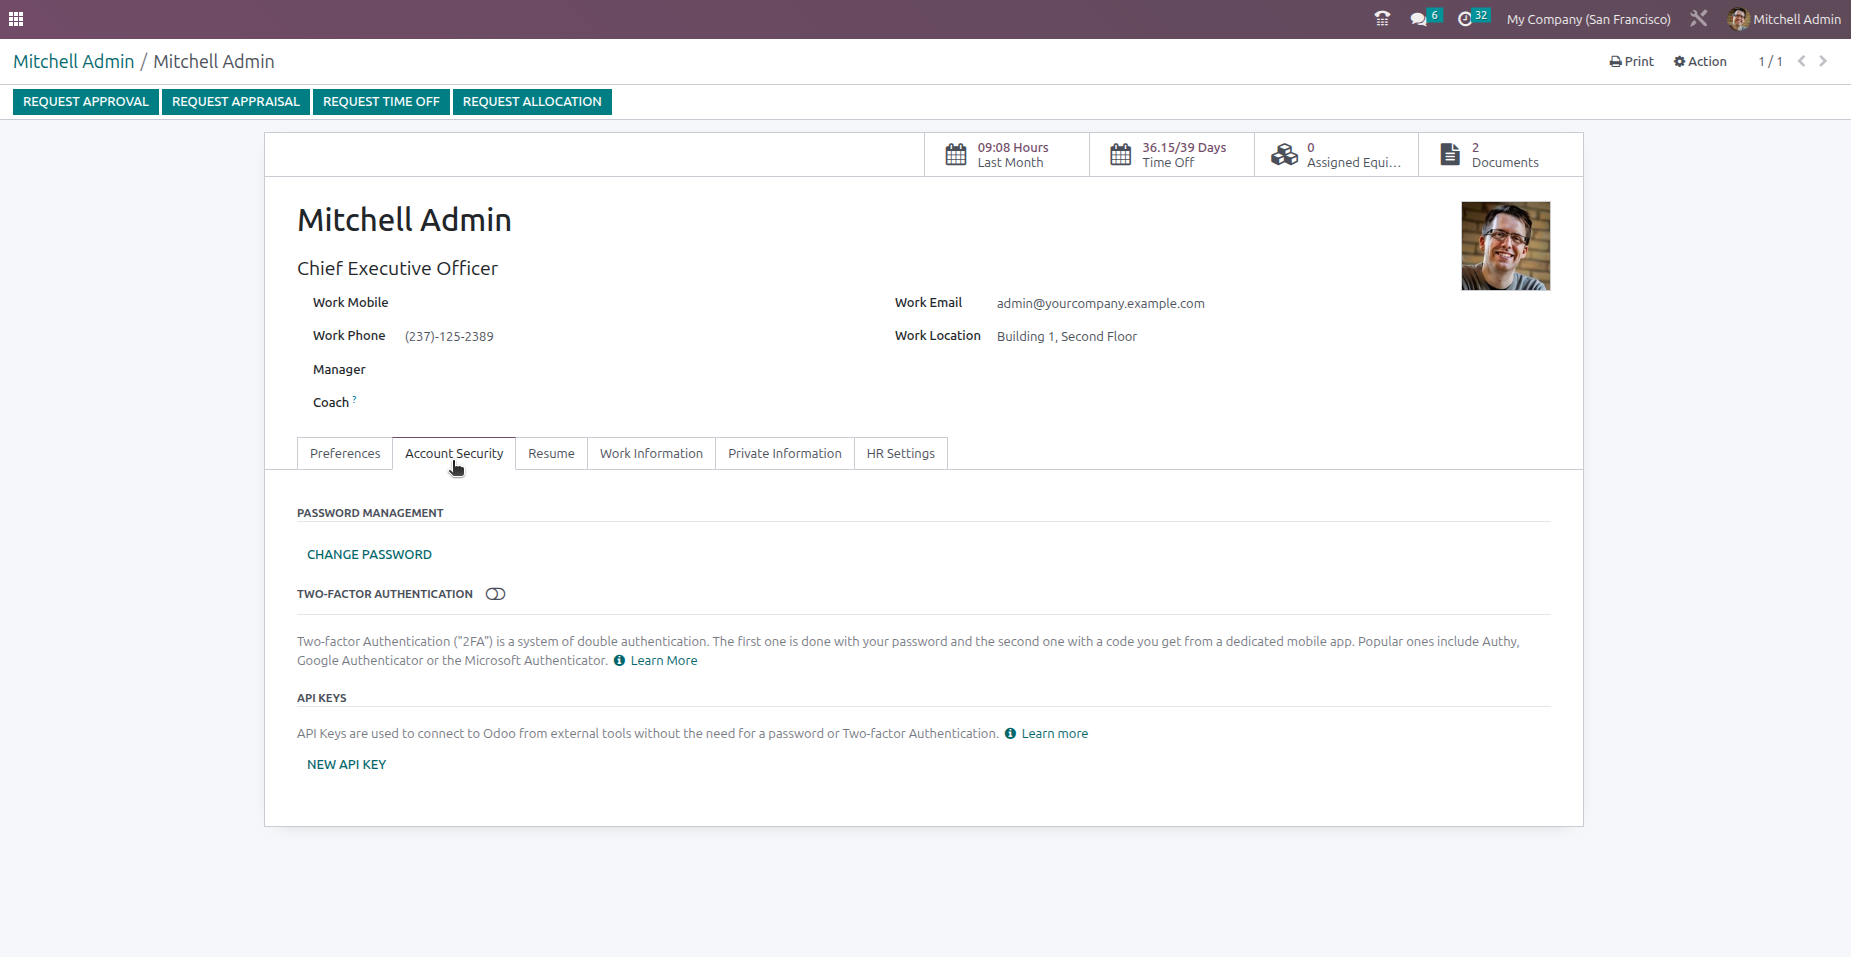This screenshot has width=1851, height=957.
Task: Open the VOIP phone panel
Action: (x=1382, y=18)
